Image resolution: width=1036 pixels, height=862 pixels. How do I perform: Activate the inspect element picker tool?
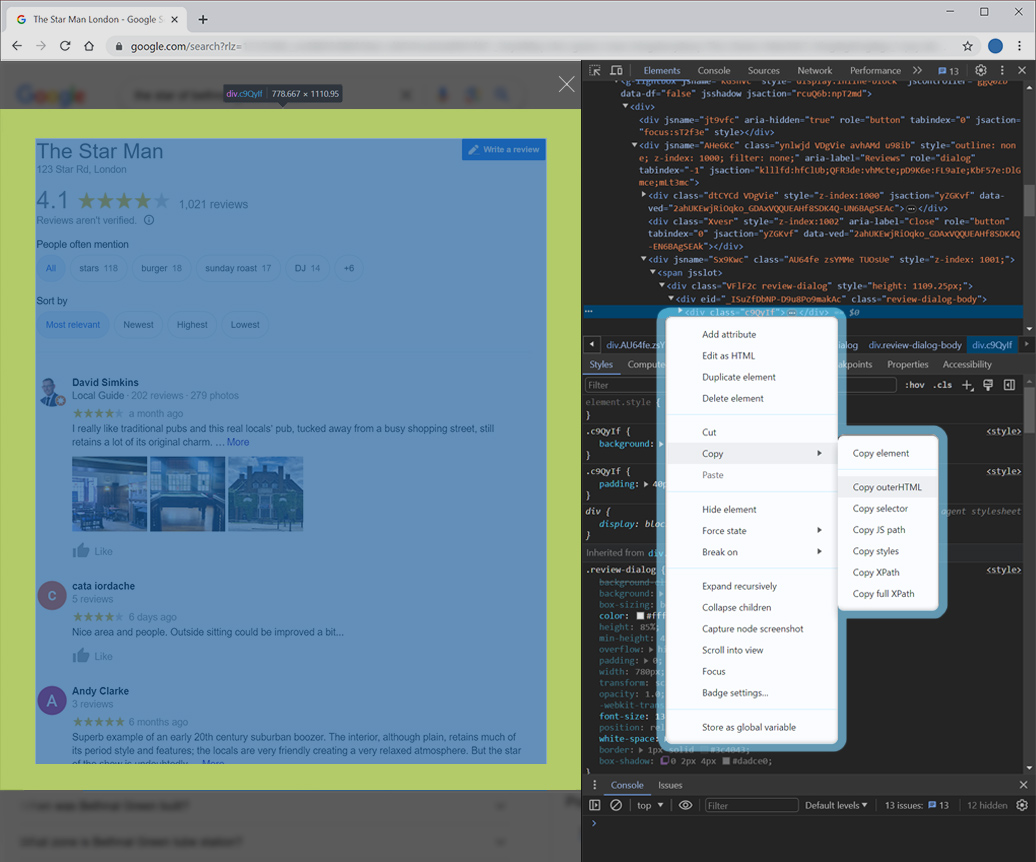click(595, 71)
